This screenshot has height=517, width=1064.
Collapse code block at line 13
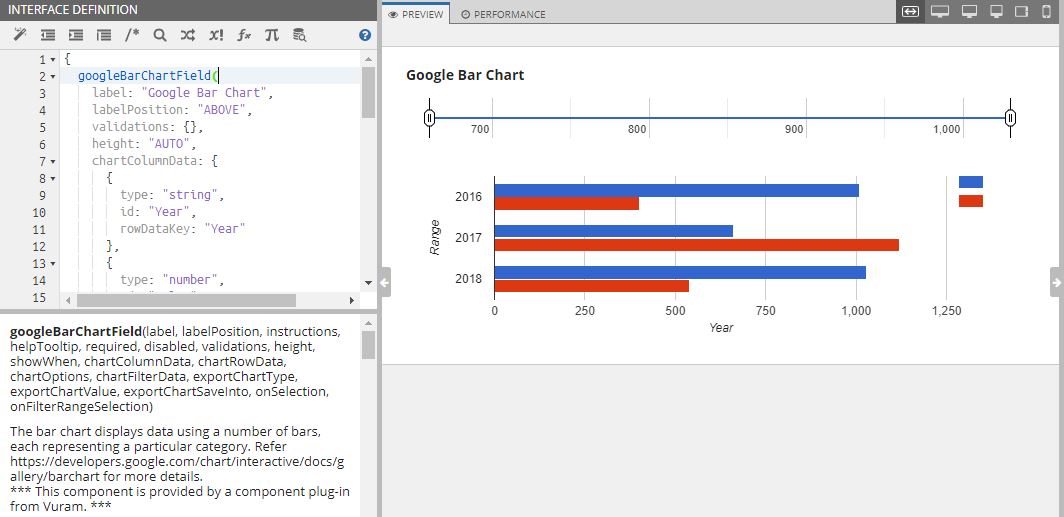click(x=52, y=264)
